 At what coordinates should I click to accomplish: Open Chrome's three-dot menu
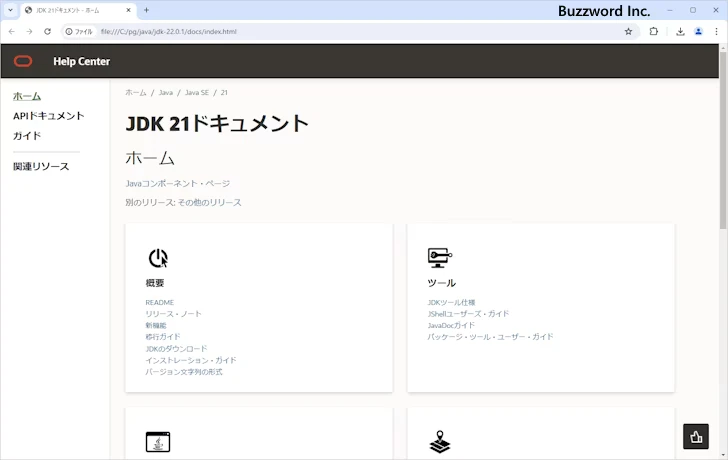[x=716, y=32]
